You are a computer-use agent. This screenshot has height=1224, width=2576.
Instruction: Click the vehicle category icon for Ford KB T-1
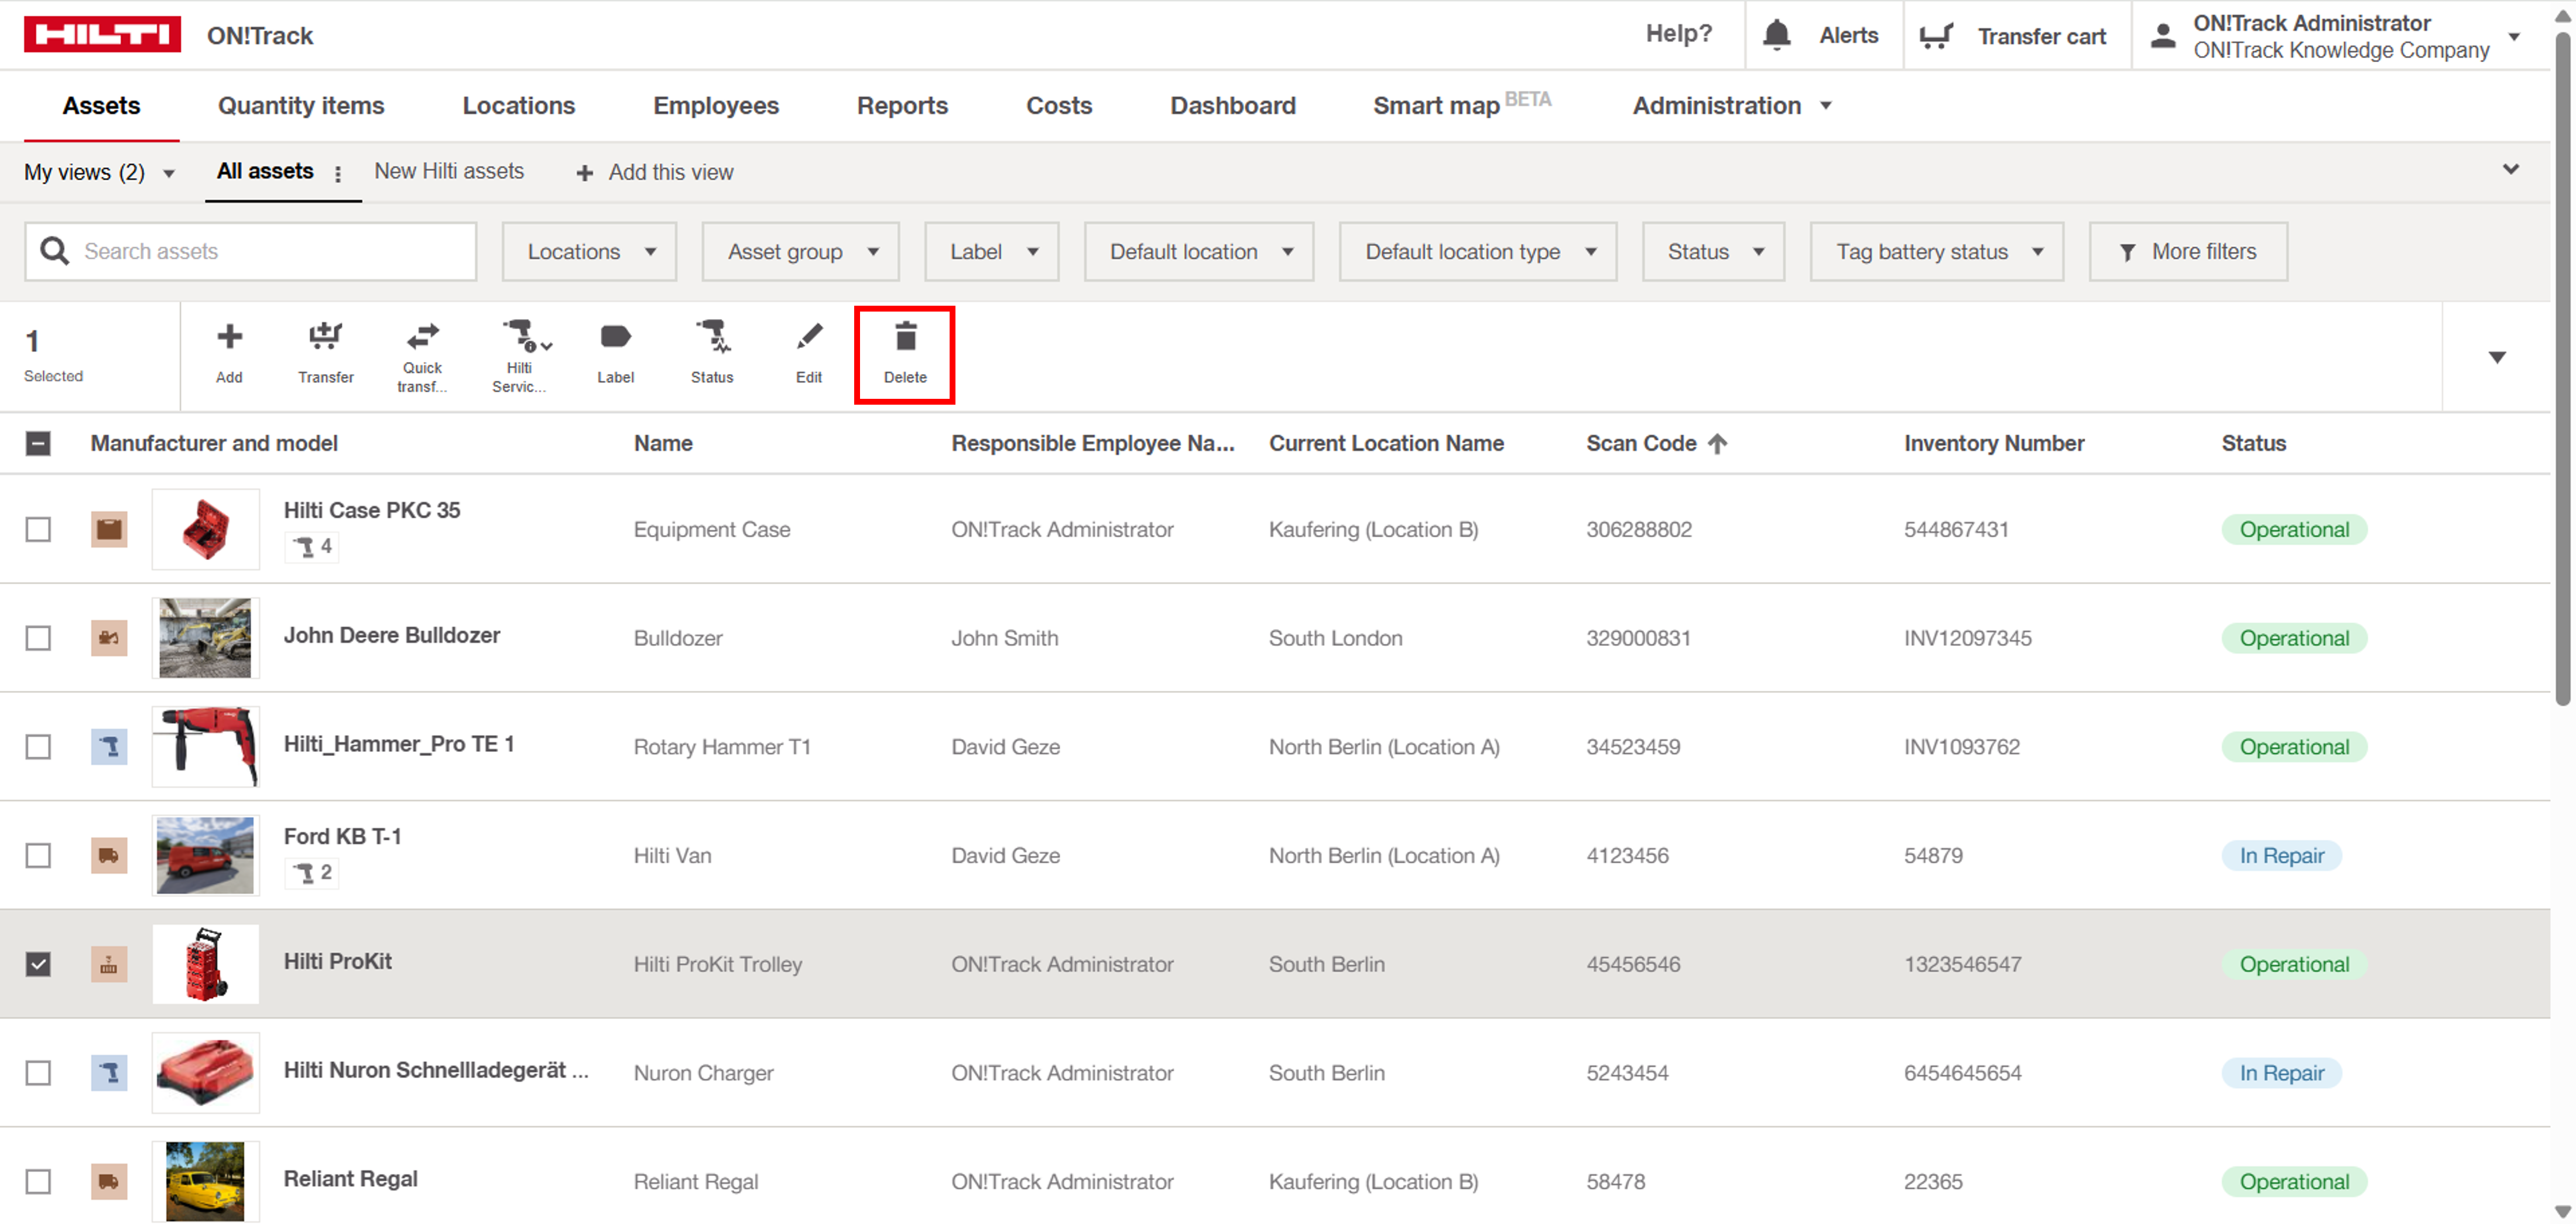tap(109, 856)
